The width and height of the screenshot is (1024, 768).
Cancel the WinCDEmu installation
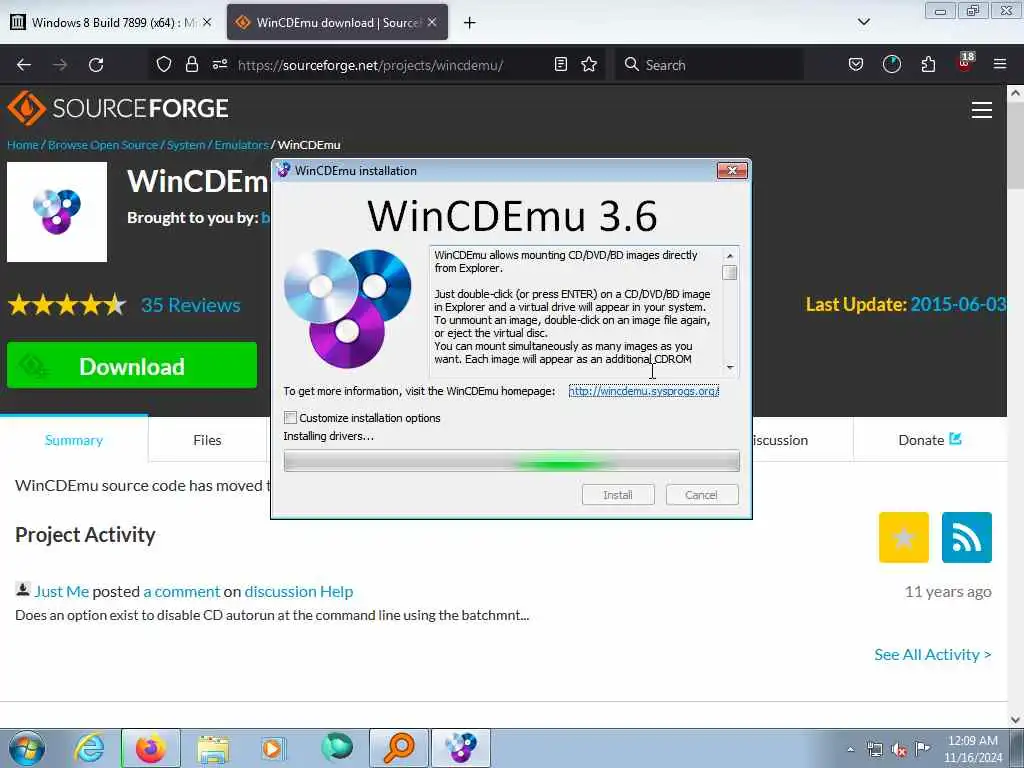(702, 495)
